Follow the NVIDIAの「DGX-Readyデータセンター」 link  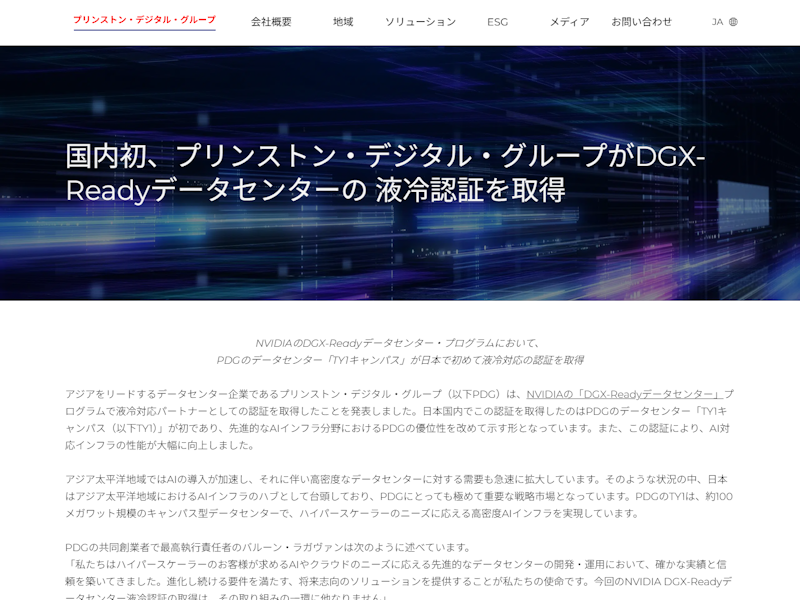point(625,394)
